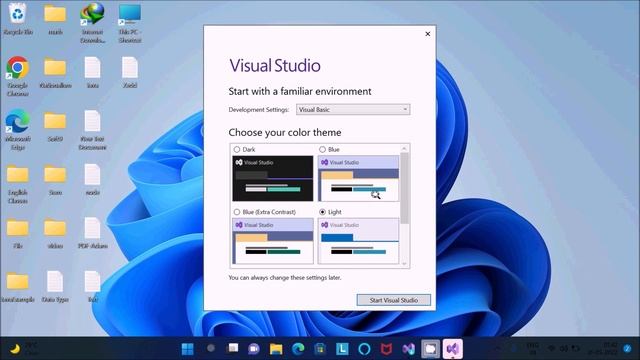Select the English Classes desktop folder
This screenshot has height=360, width=640.
(18, 184)
